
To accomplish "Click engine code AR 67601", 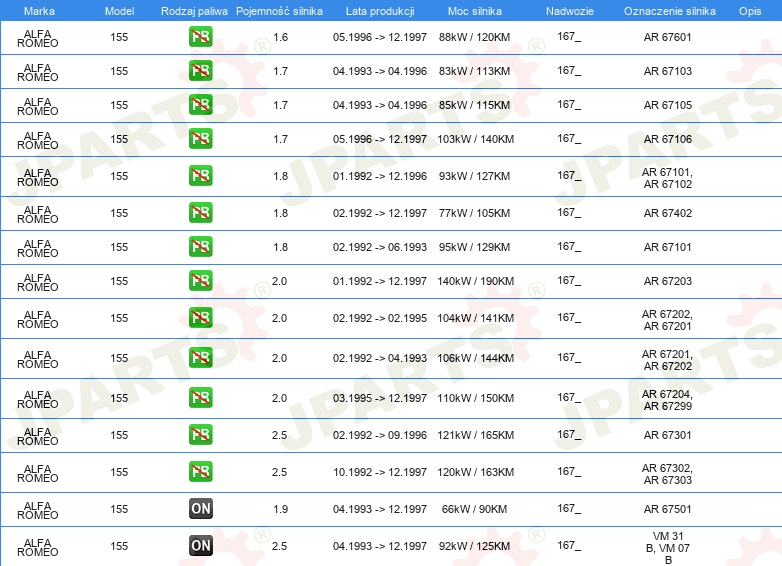I will click(x=667, y=37).
